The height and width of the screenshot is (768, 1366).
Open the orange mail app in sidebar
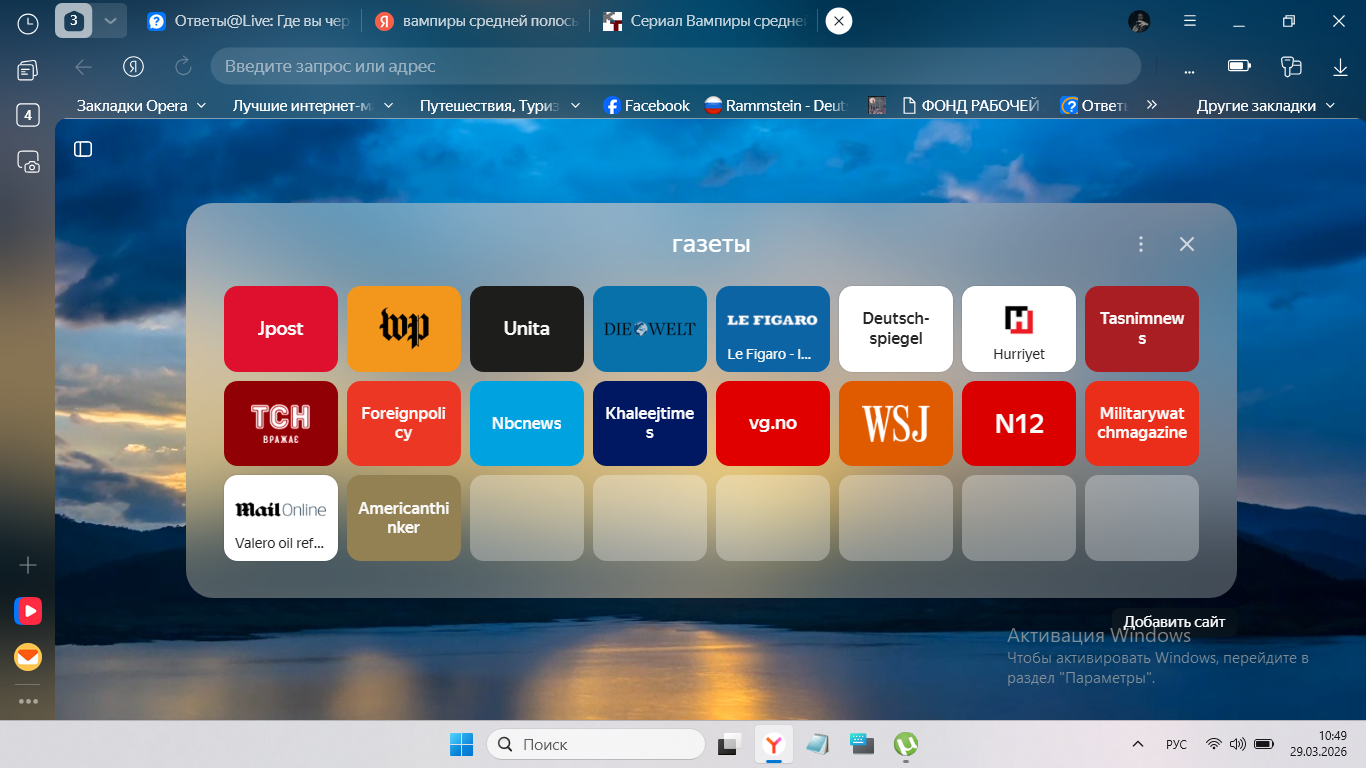[28, 657]
